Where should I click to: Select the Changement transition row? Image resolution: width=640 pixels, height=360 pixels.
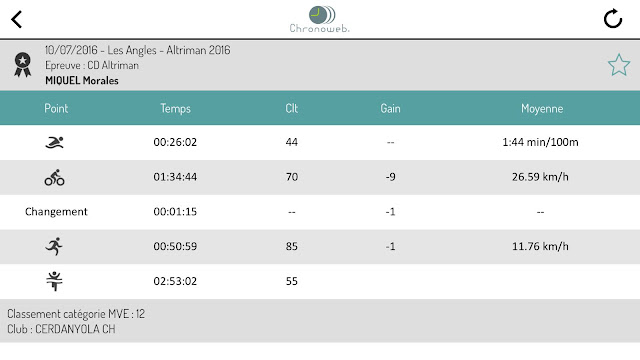[320, 212]
